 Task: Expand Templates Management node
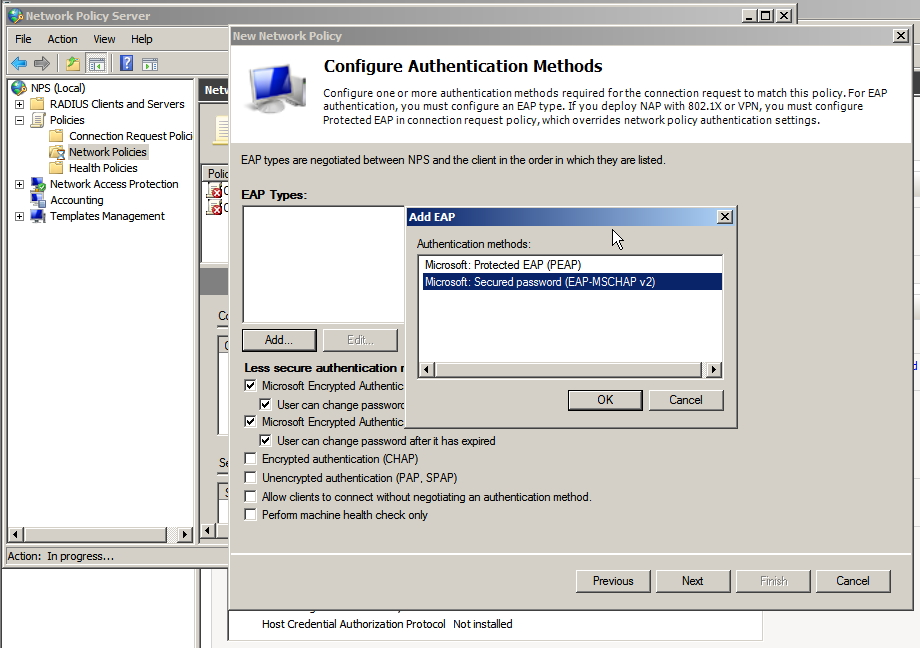click(x=19, y=216)
